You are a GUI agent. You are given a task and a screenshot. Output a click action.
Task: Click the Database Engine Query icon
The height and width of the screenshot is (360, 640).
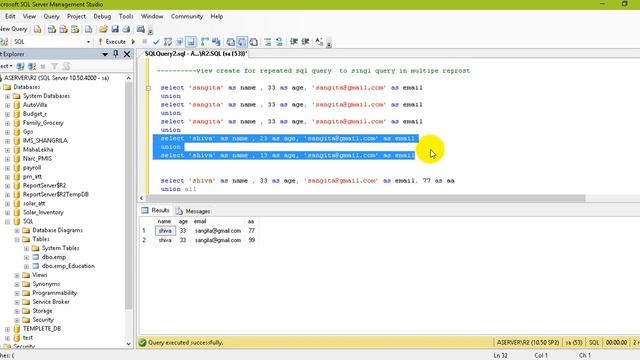(x=38, y=29)
